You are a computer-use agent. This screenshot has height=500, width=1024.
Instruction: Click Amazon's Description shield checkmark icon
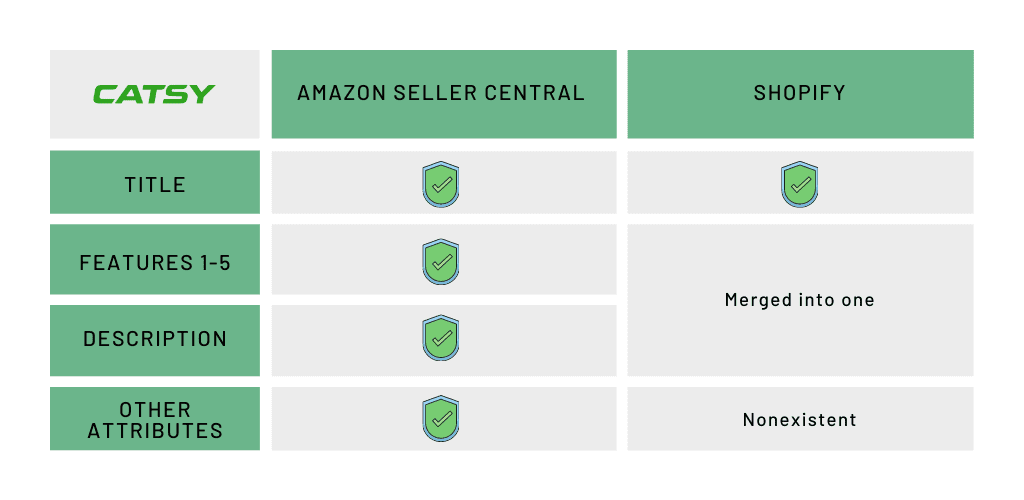(x=441, y=337)
